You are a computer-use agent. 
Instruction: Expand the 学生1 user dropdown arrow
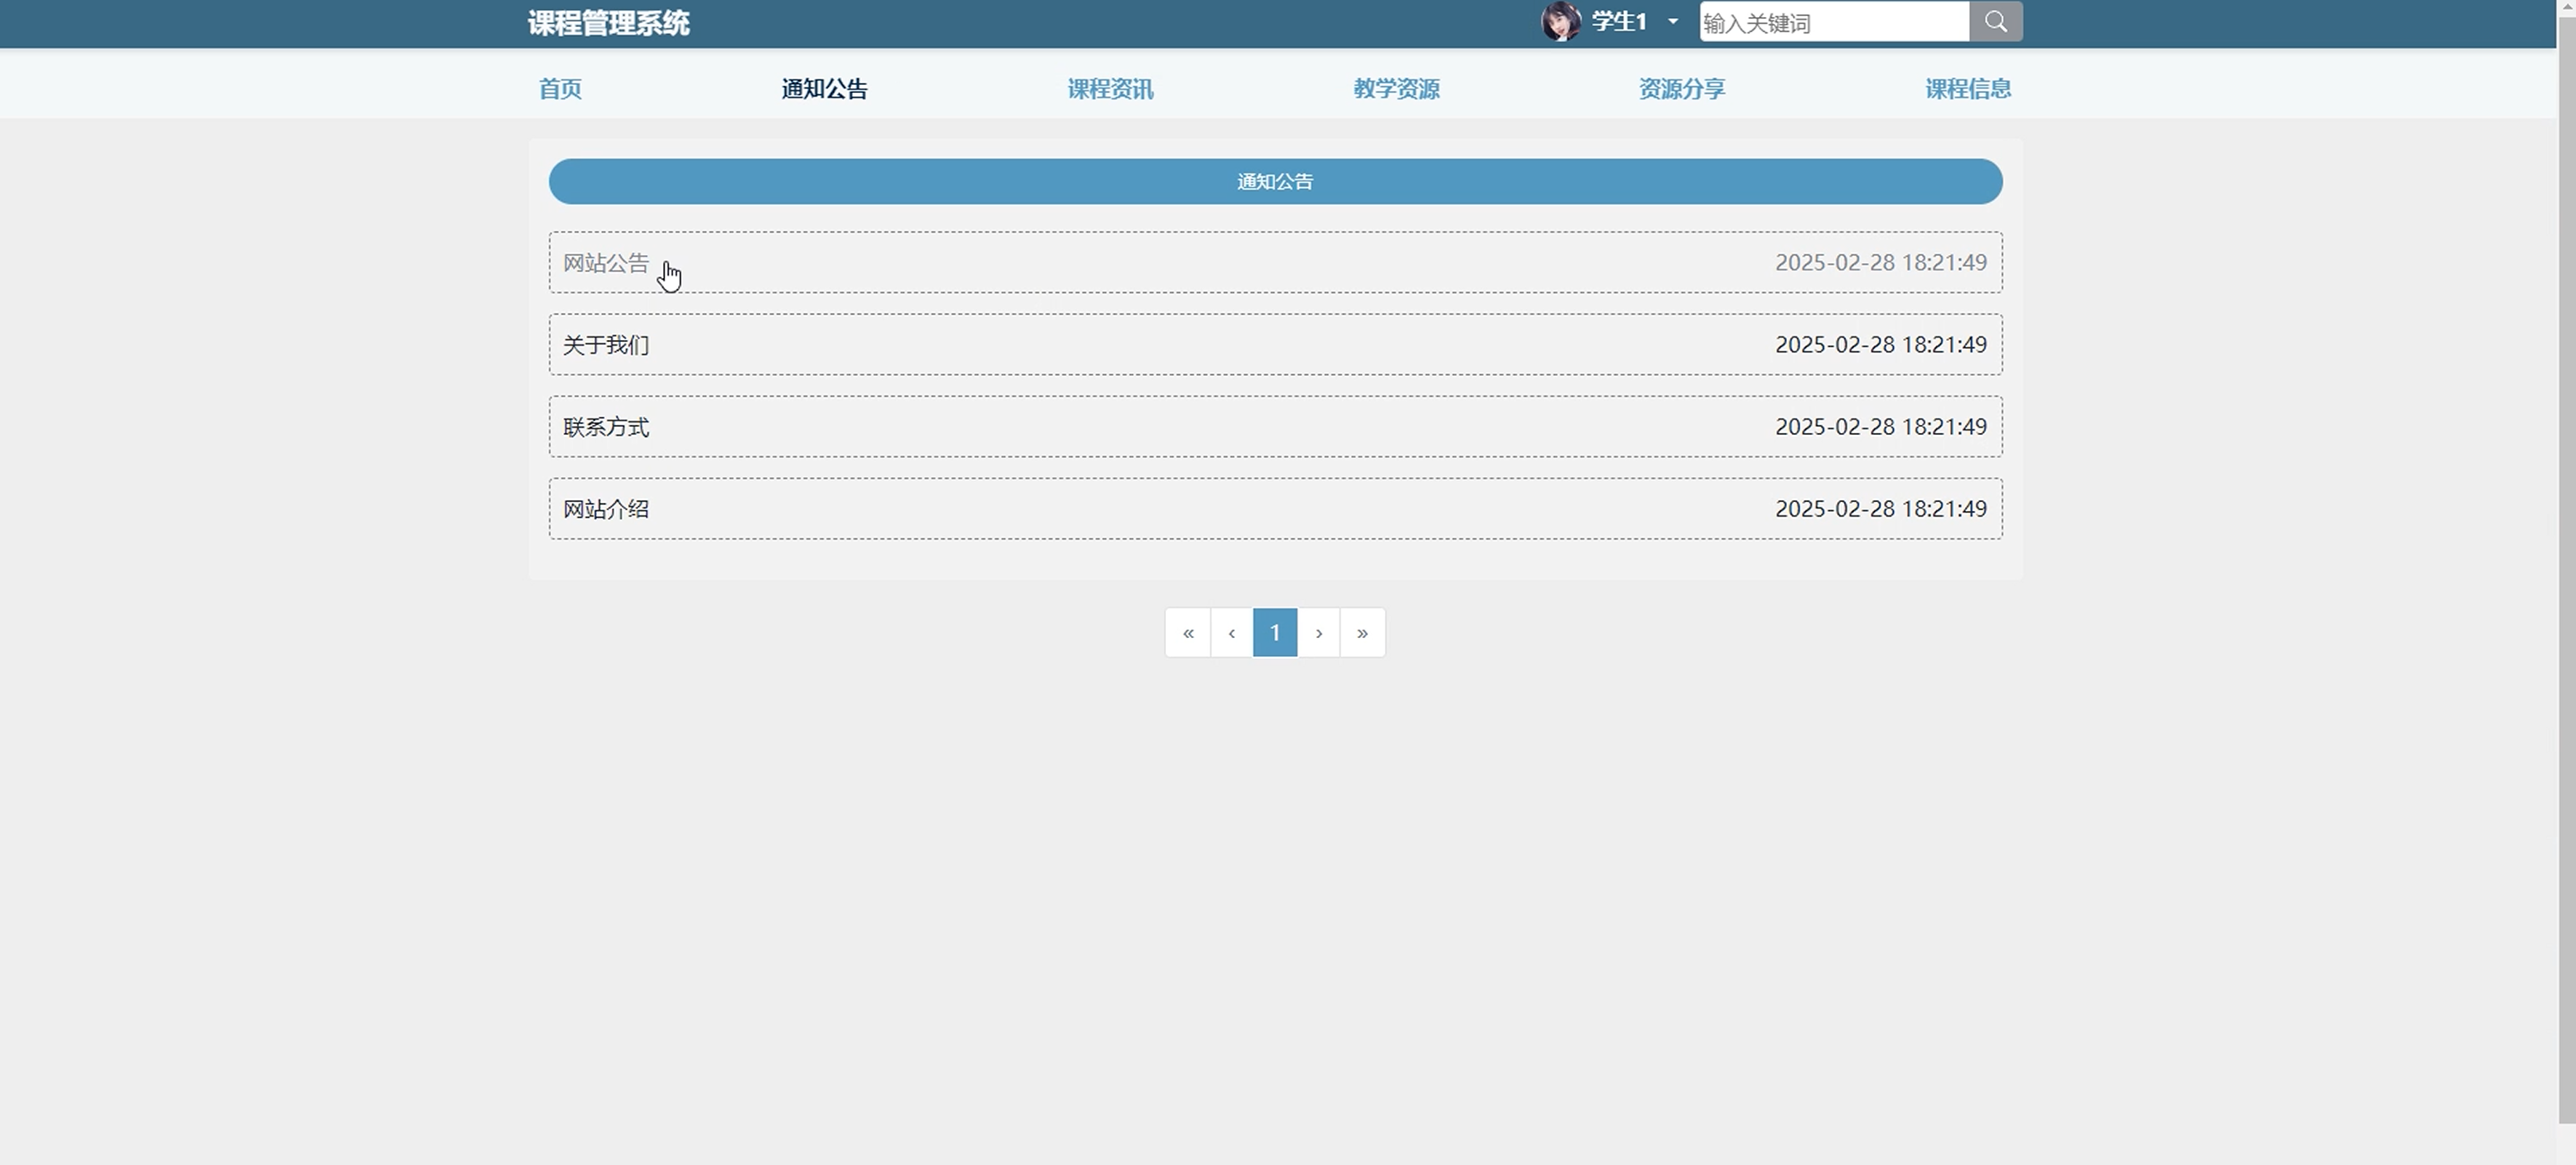click(1673, 22)
